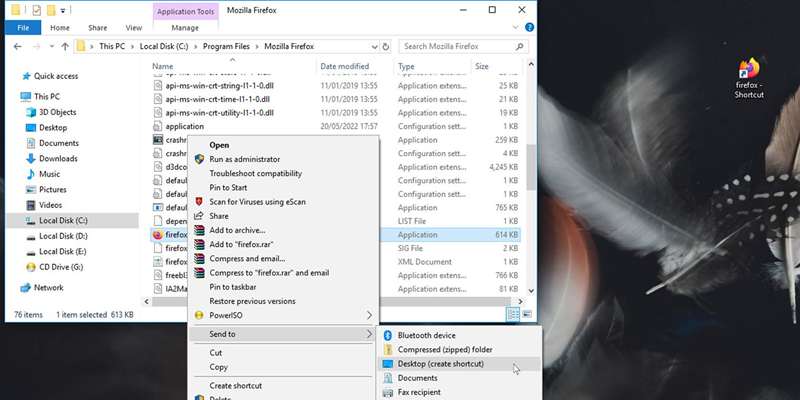The height and width of the screenshot is (400, 800).
Task: Expand the PowerISO submenu arrow
Action: [x=369, y=315]
